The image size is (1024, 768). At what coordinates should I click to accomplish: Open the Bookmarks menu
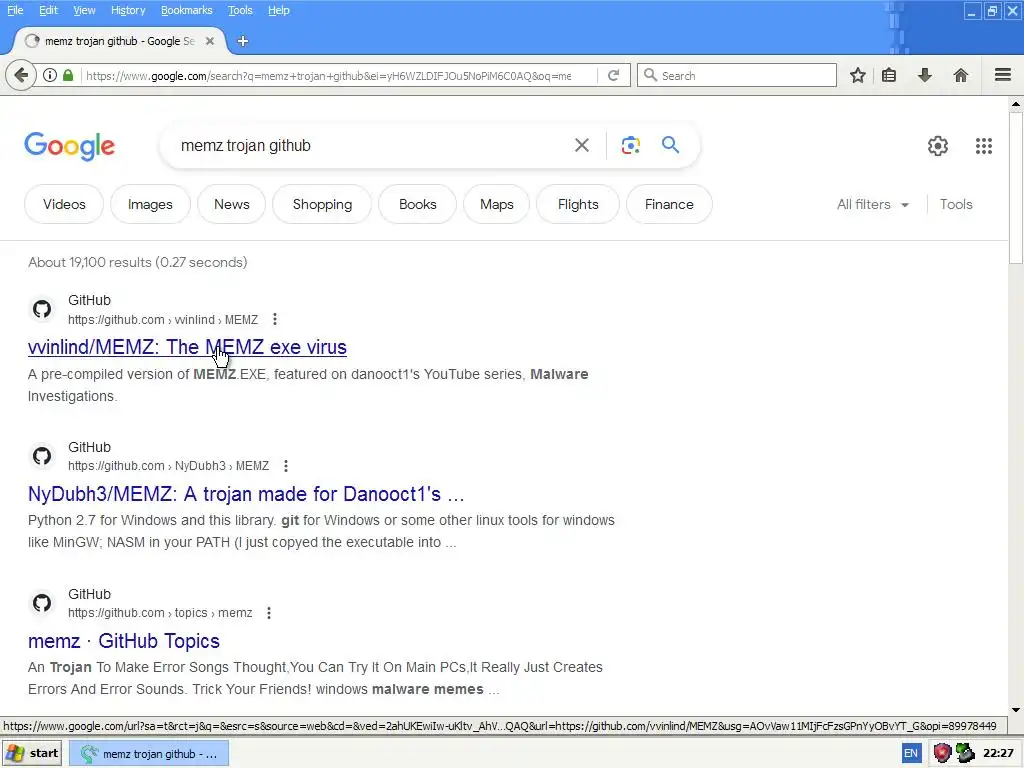point(187,10)
